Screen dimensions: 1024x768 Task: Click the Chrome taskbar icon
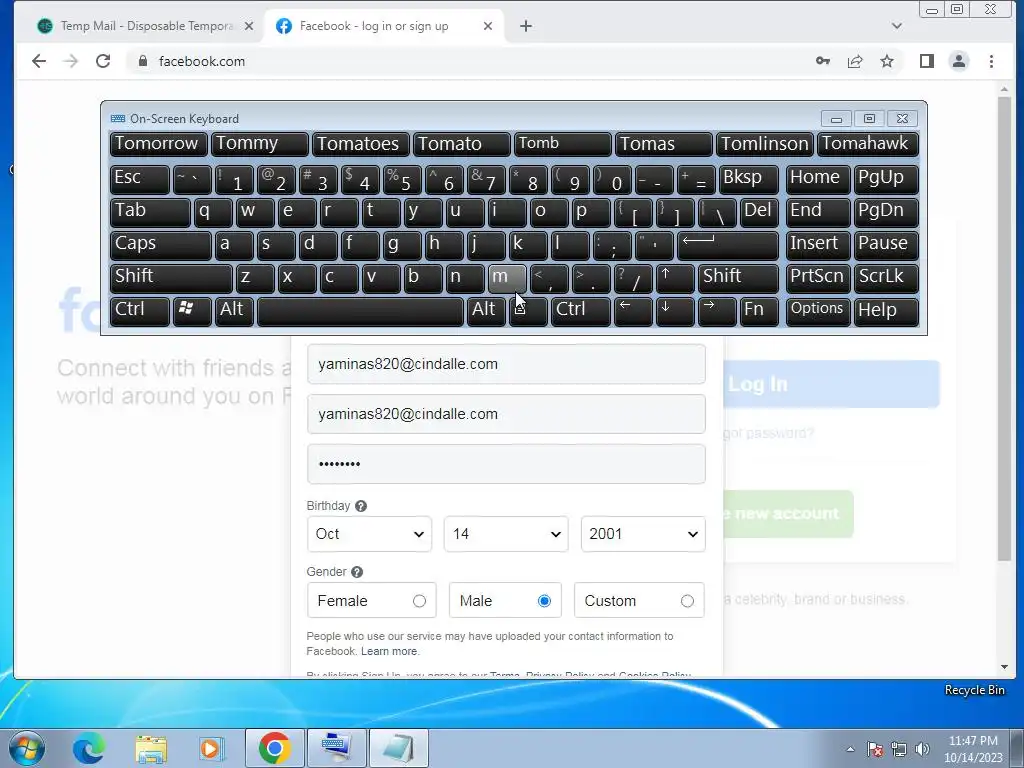(275, 748)
